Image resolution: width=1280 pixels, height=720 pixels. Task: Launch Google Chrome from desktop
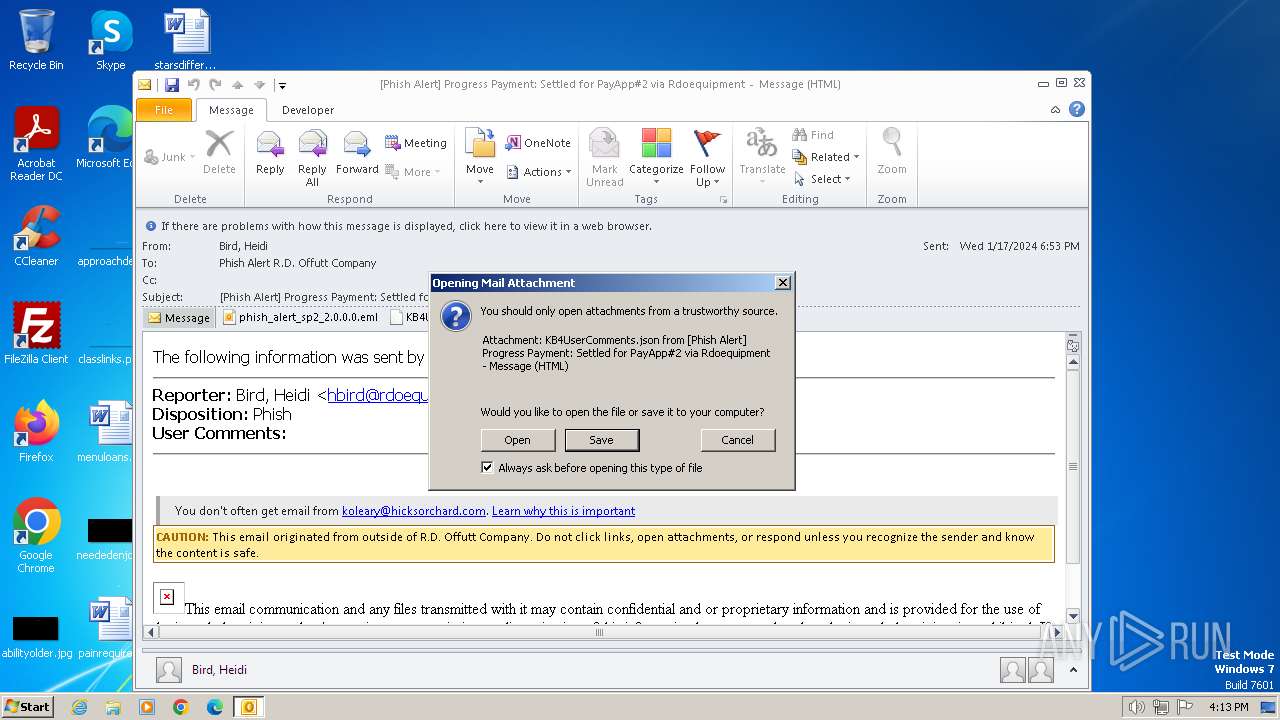[36, 536]
